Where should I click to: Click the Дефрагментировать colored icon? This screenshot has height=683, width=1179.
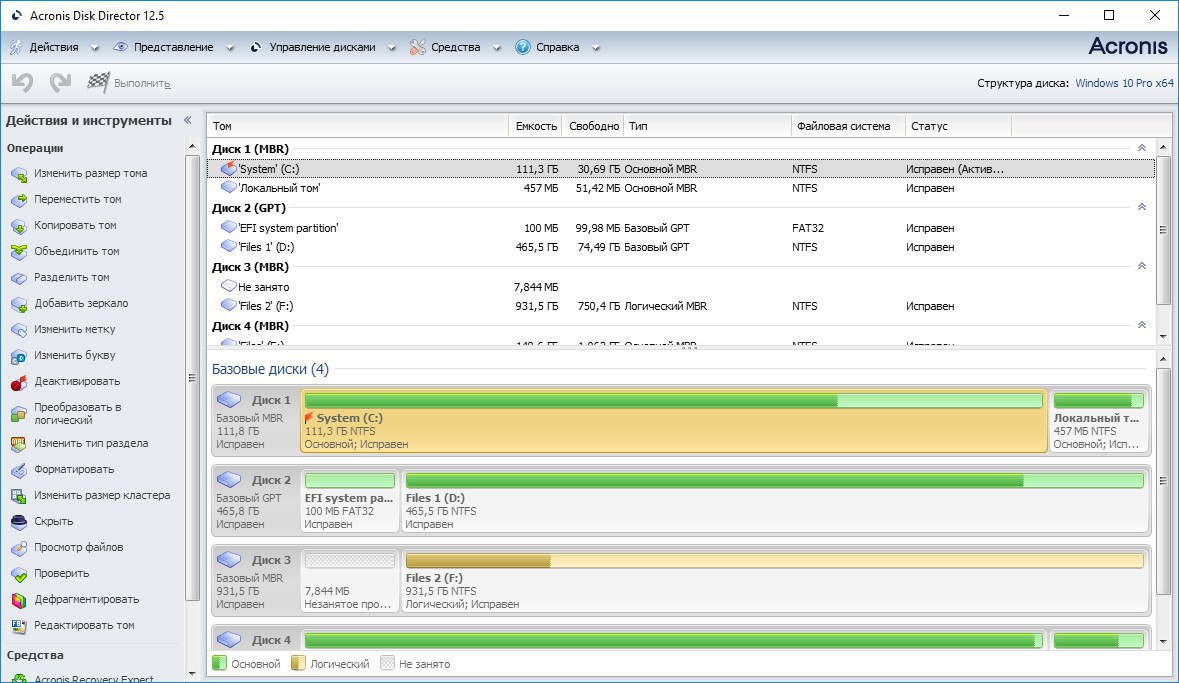pyautogui.click(x=19, y=600)
